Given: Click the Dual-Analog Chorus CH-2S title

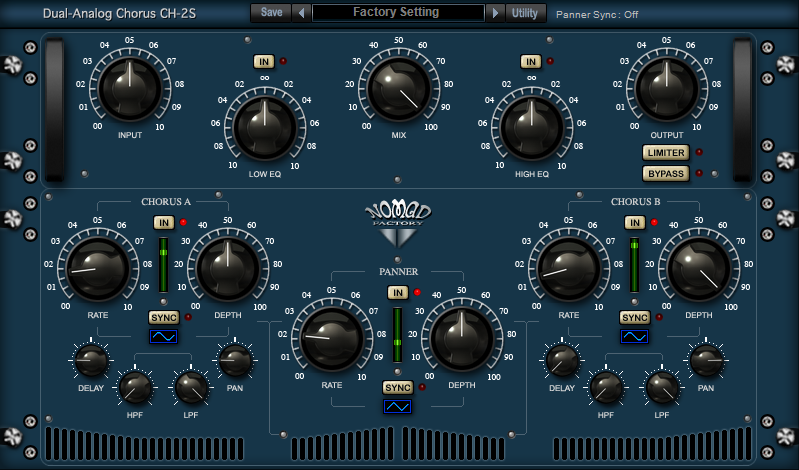Looking at the screenshot, I should point(119,13).
